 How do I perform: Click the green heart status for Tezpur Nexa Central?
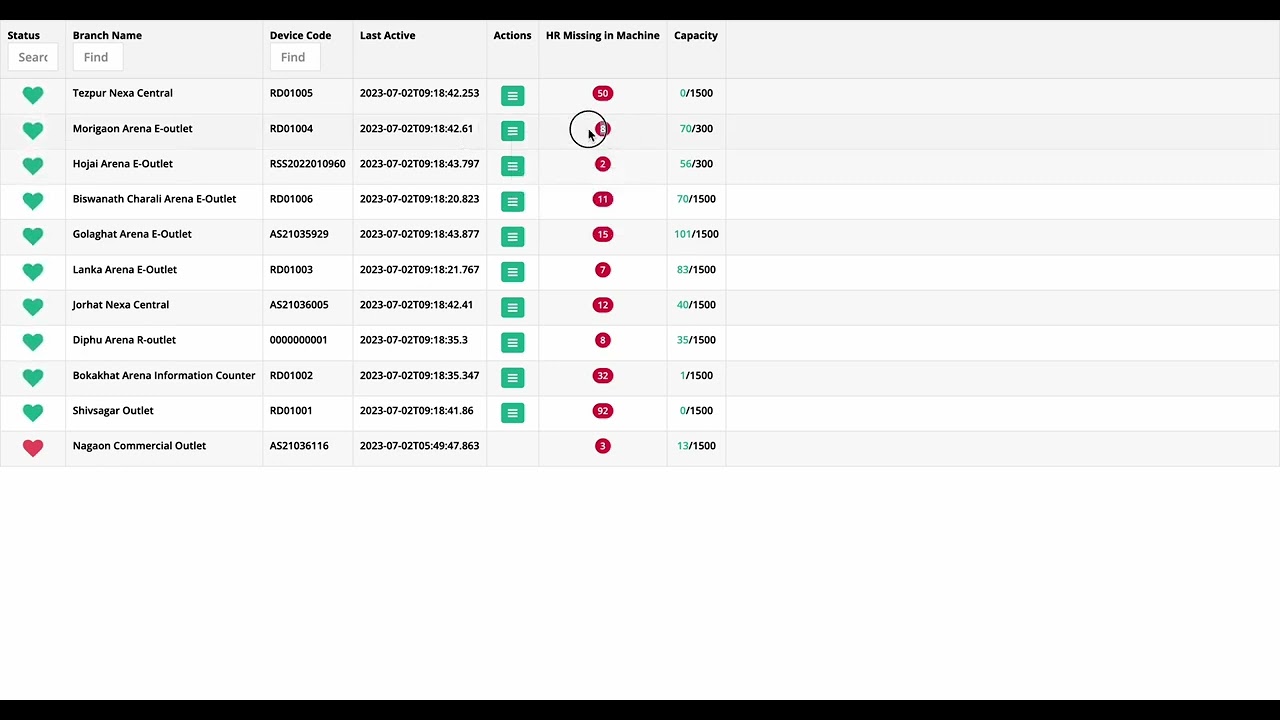33,95
